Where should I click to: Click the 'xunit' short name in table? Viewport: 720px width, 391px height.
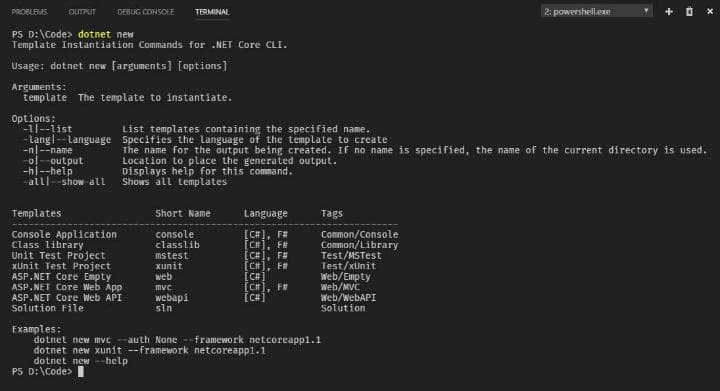click(169, 266)
